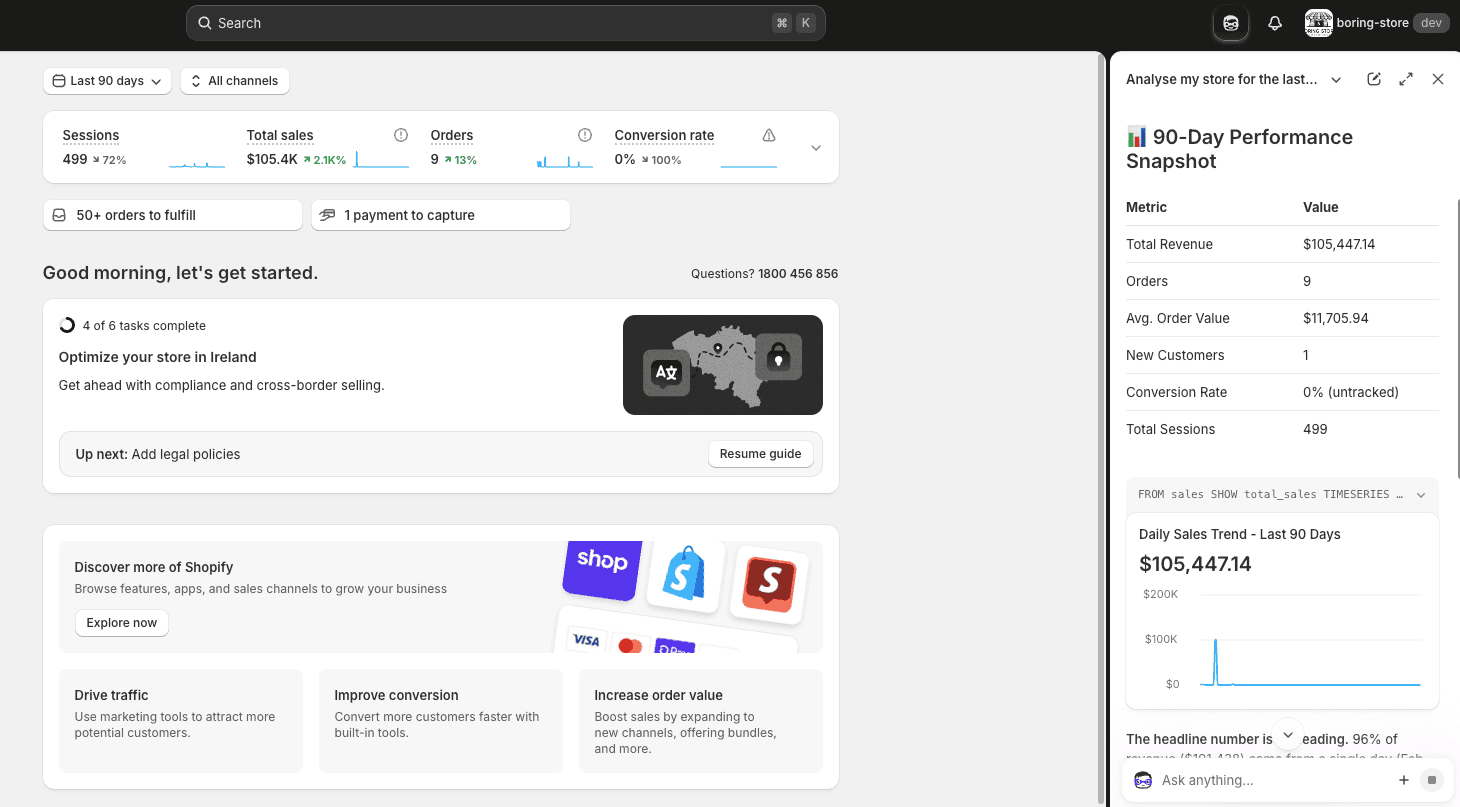Open the Sidekick assistant icon in top bar

point(1231,23)
